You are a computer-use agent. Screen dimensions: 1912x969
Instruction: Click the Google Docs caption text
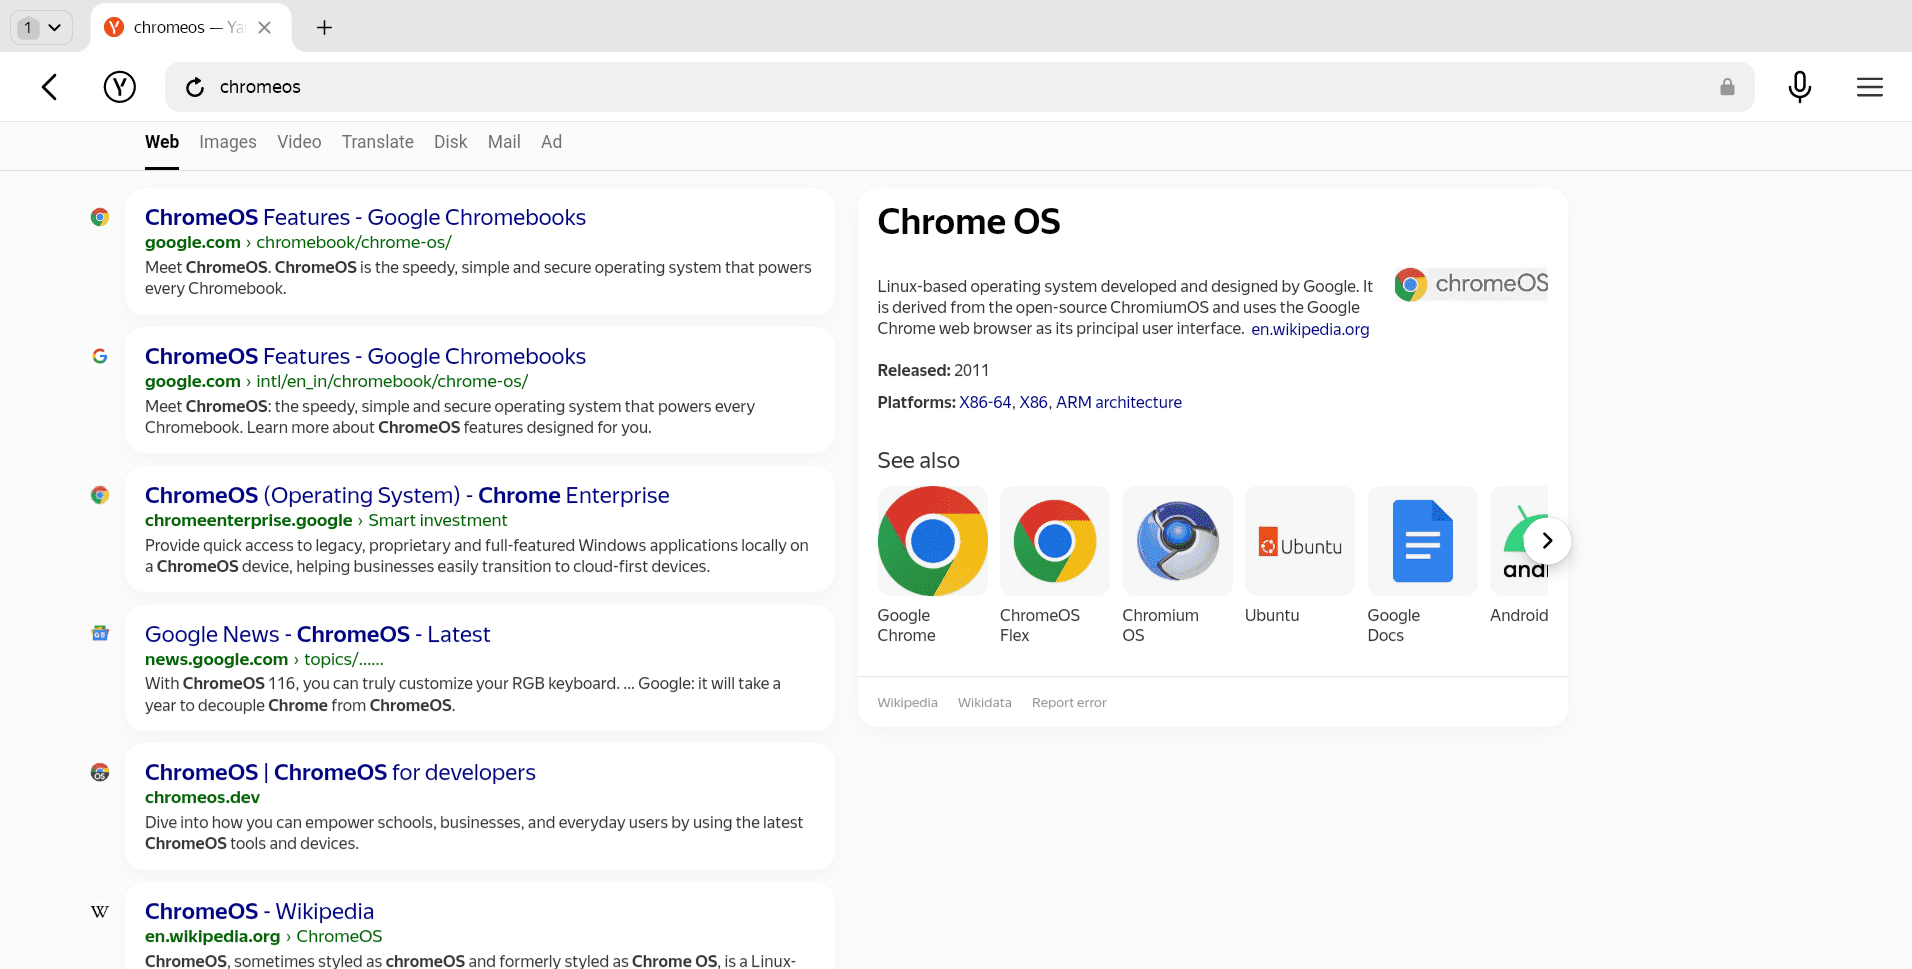[1394, 625]
